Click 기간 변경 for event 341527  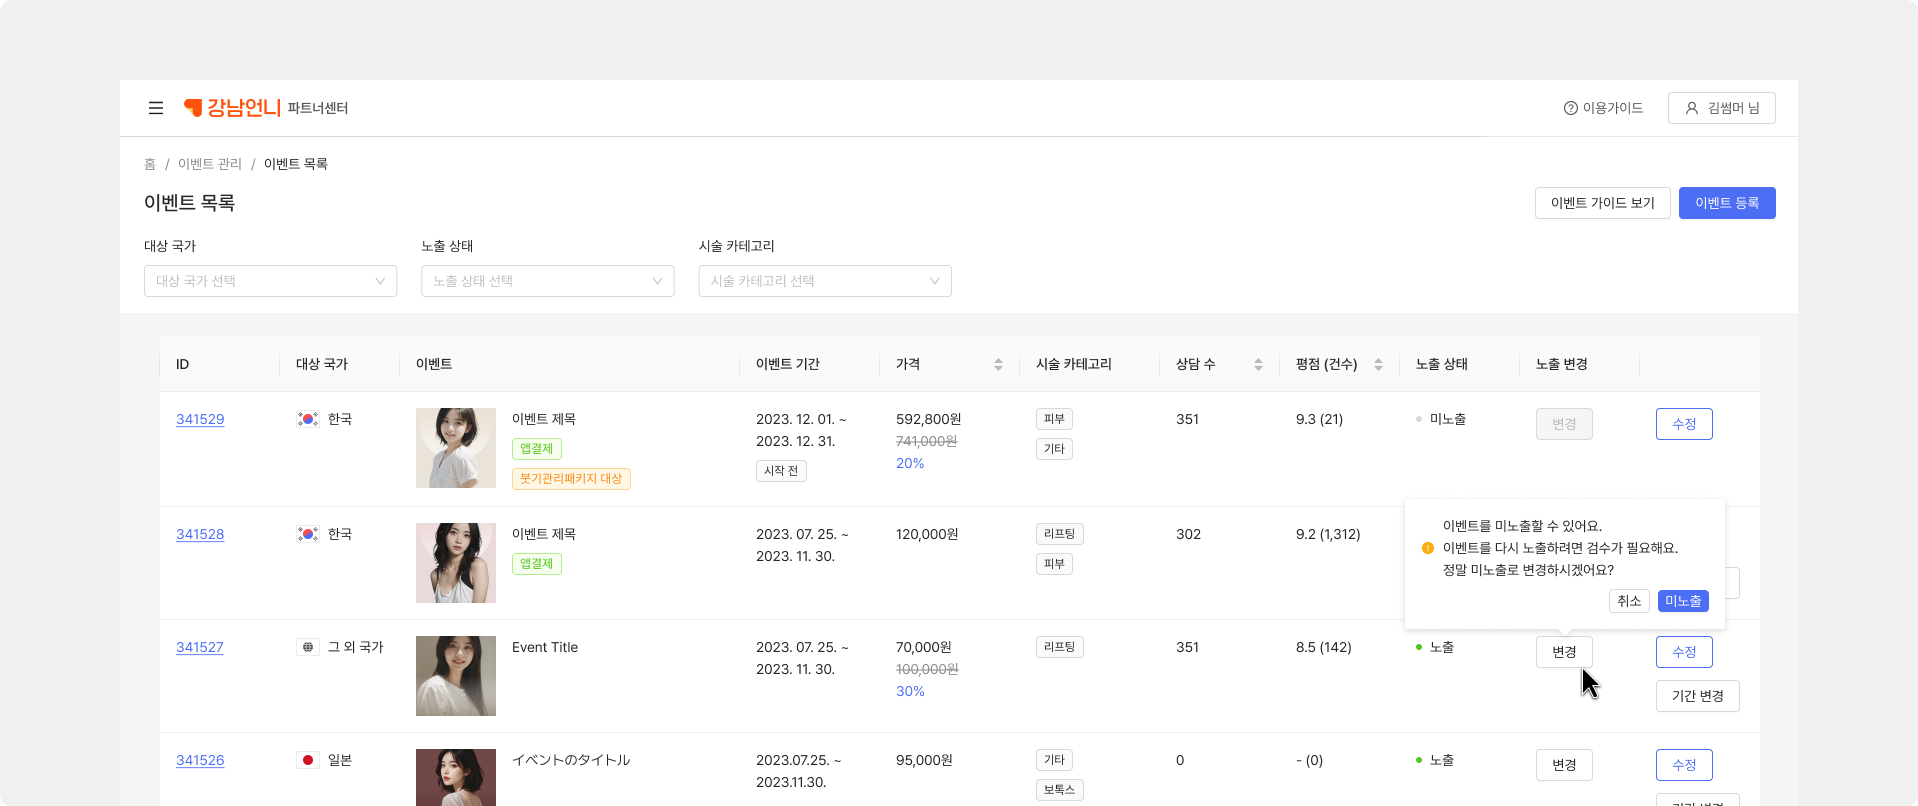click(x=1697, y=696)
